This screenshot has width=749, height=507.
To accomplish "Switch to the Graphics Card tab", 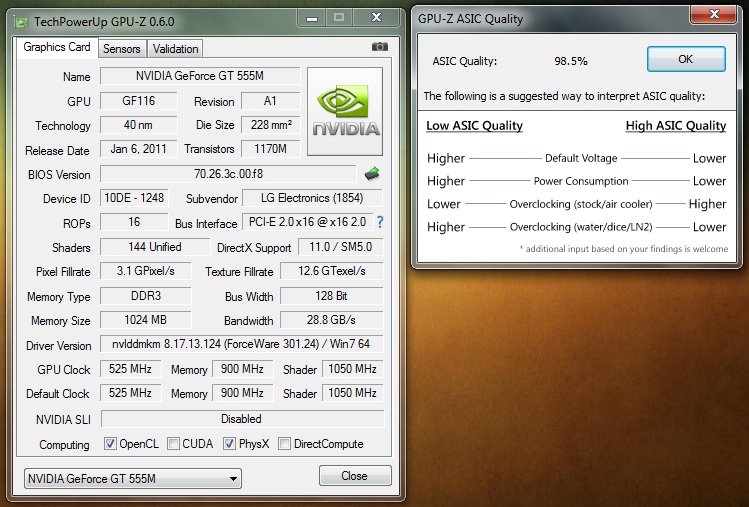I will coord(57,47).
